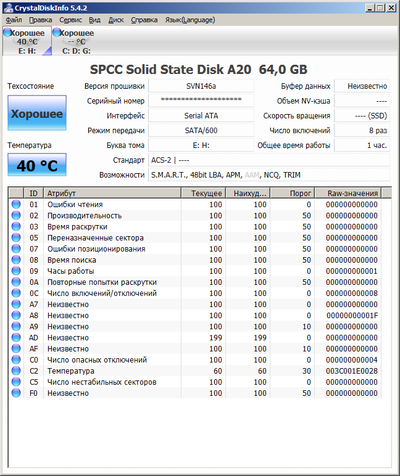The image size is (400, 476).
Task: Click the Raw-значения column header
Action: tap(348, 193)
